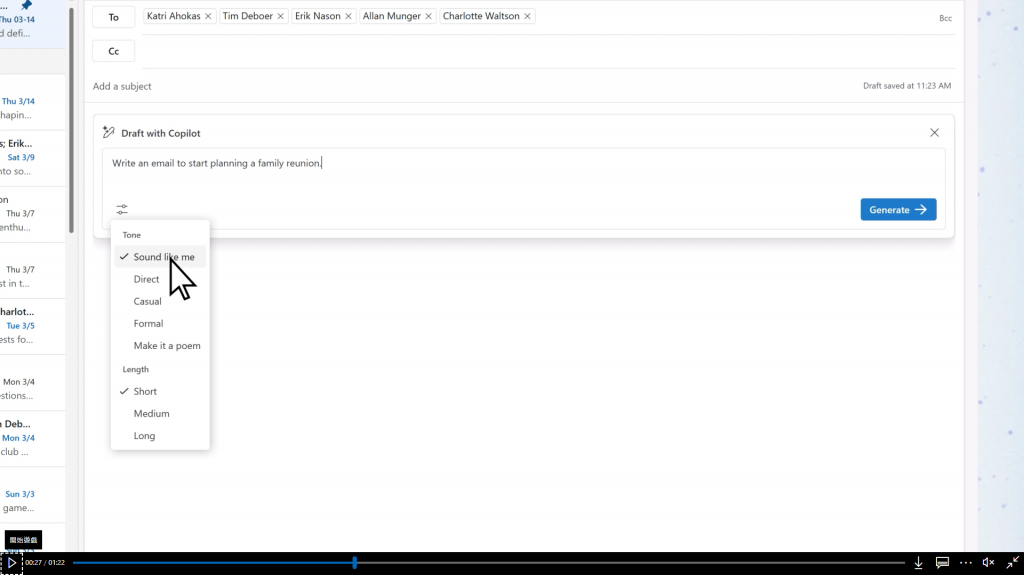Open the message dated Sun 3/3
Screen dimensions: 1024x575
pyautogui.click(x=33, y=495)
